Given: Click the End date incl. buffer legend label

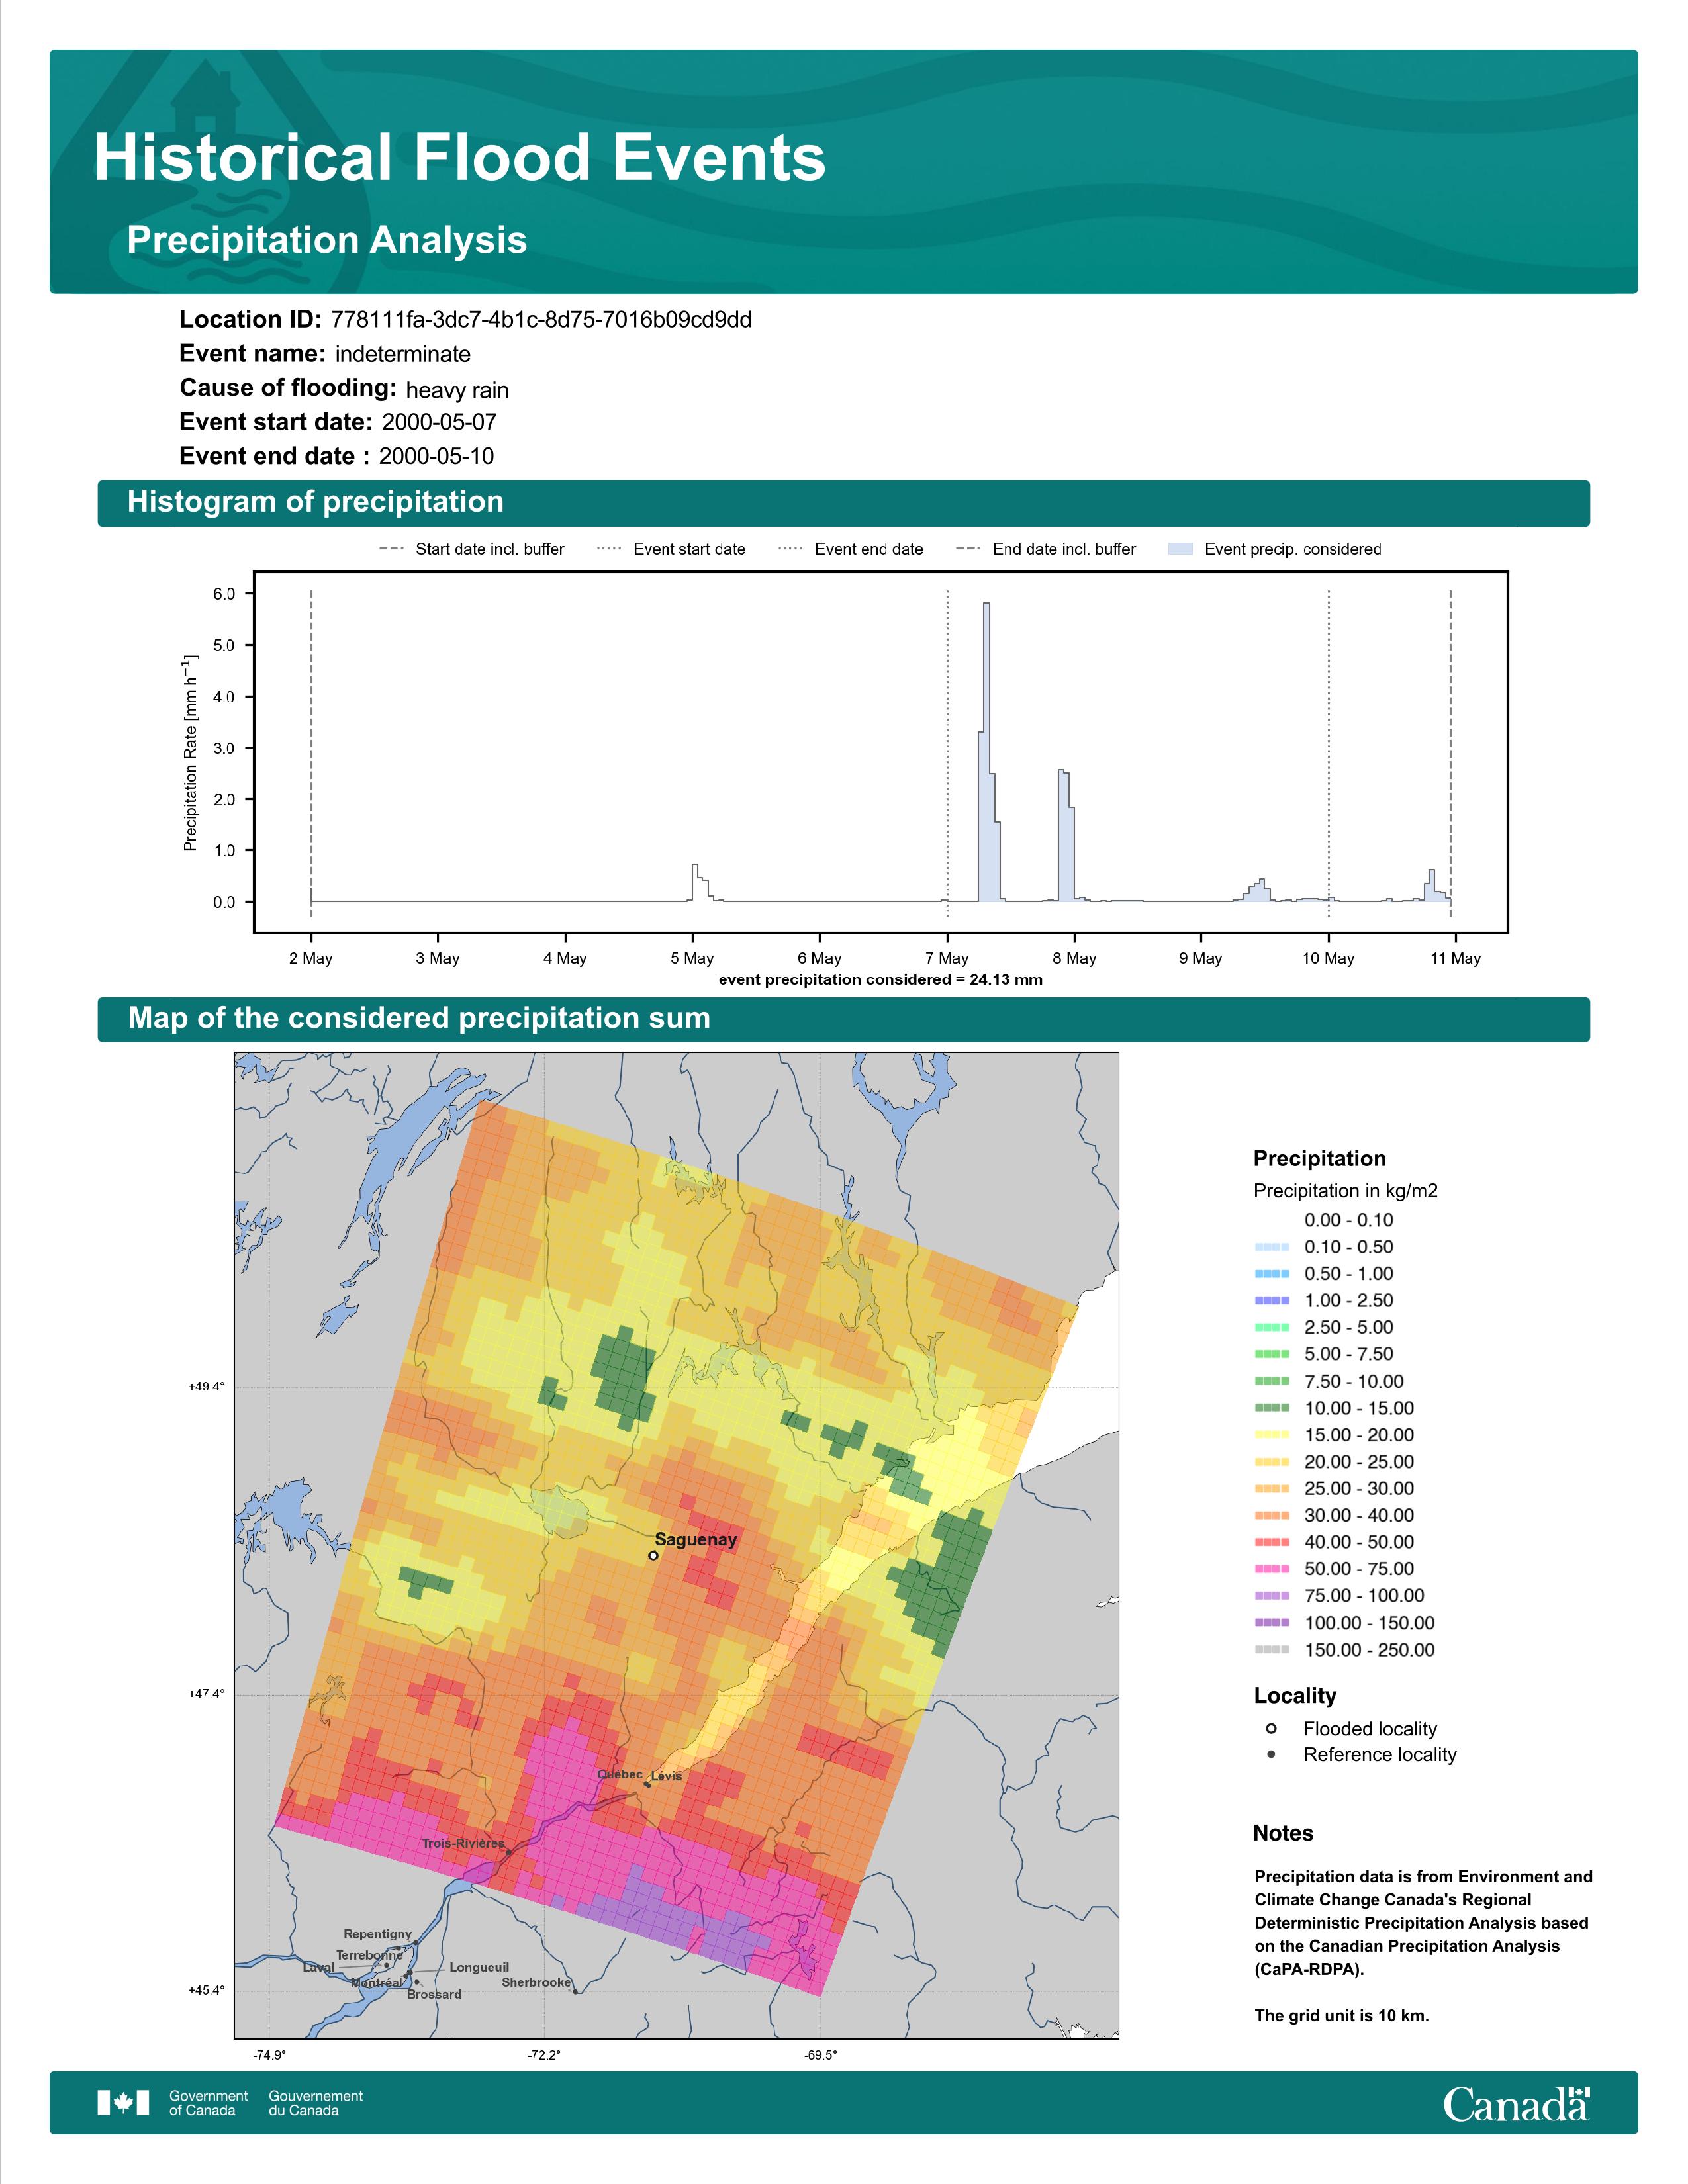Looking at the screenshot, I should pos(1064,549).
